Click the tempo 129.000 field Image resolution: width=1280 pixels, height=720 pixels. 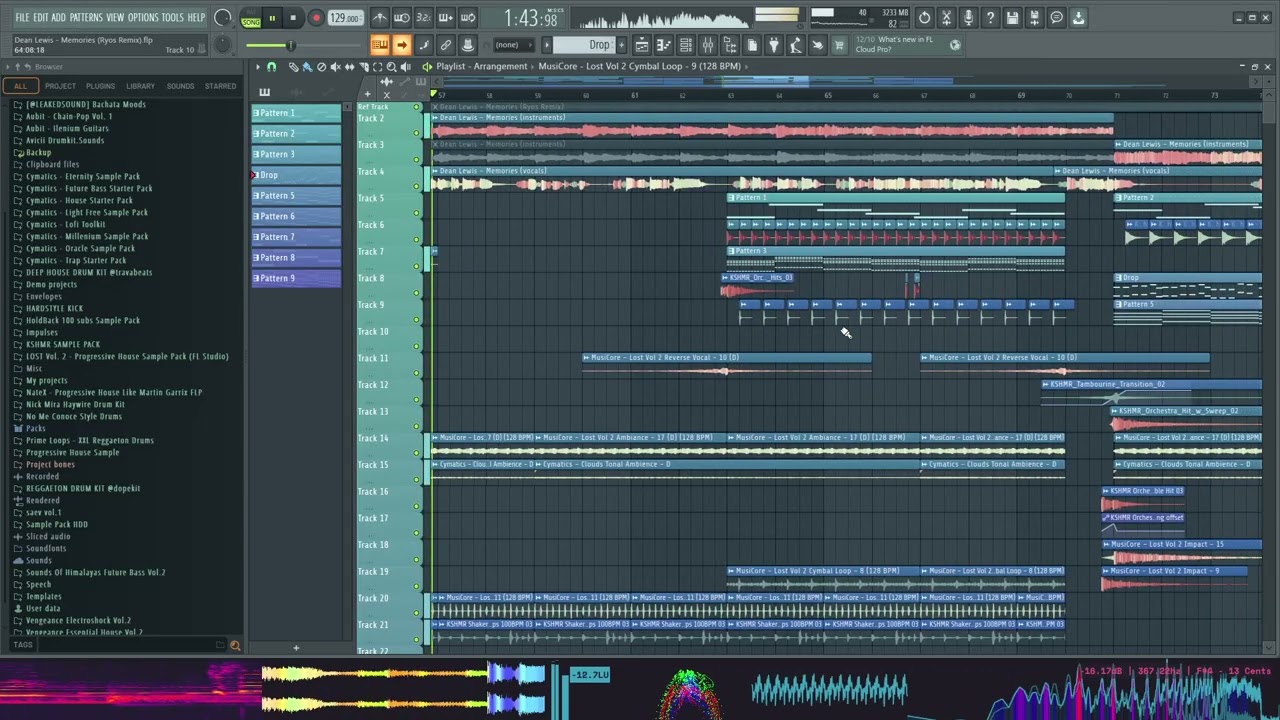(345, 18)
